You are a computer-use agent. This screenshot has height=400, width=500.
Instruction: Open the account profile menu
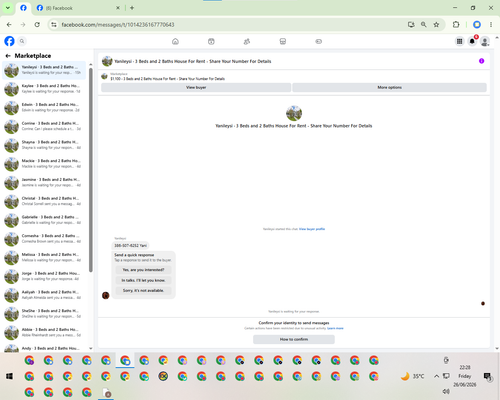coord(485,41)
